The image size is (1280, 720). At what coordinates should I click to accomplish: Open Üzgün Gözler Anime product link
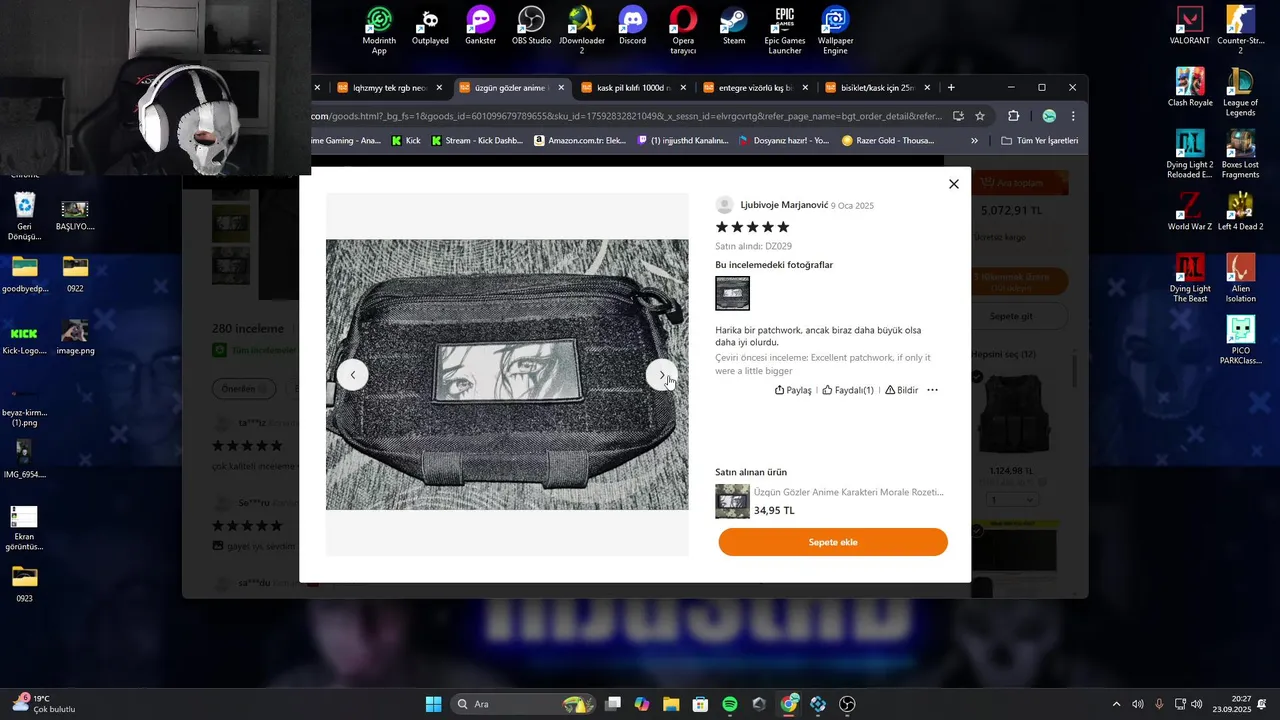click(848, 492)
